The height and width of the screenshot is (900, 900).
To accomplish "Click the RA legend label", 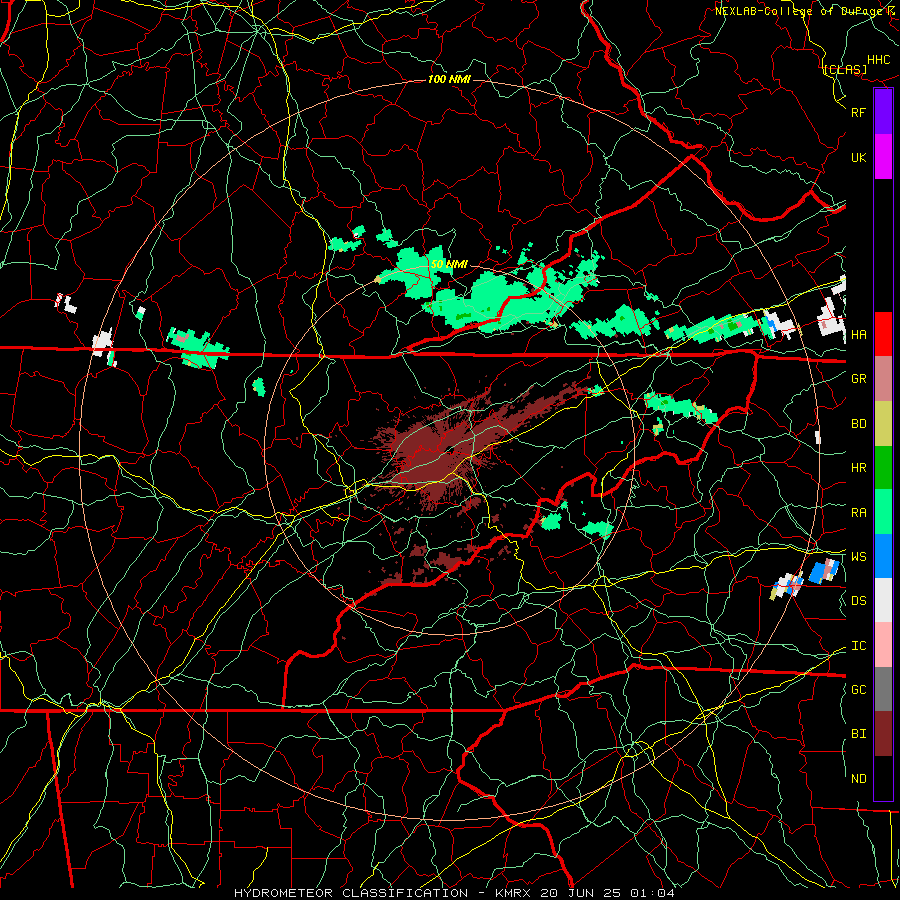I will (x=858, y=513).
